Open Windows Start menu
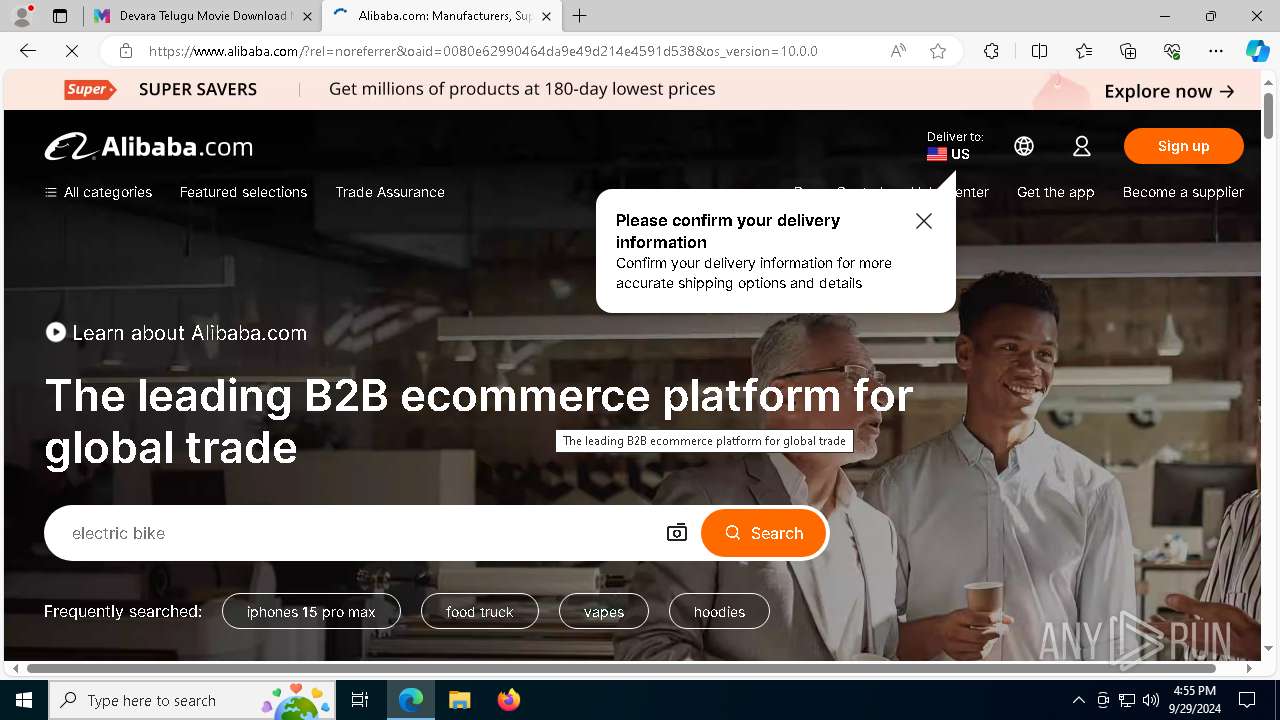Image resolution: width=1280 pixels, height=720 pixels. point(24,700)
